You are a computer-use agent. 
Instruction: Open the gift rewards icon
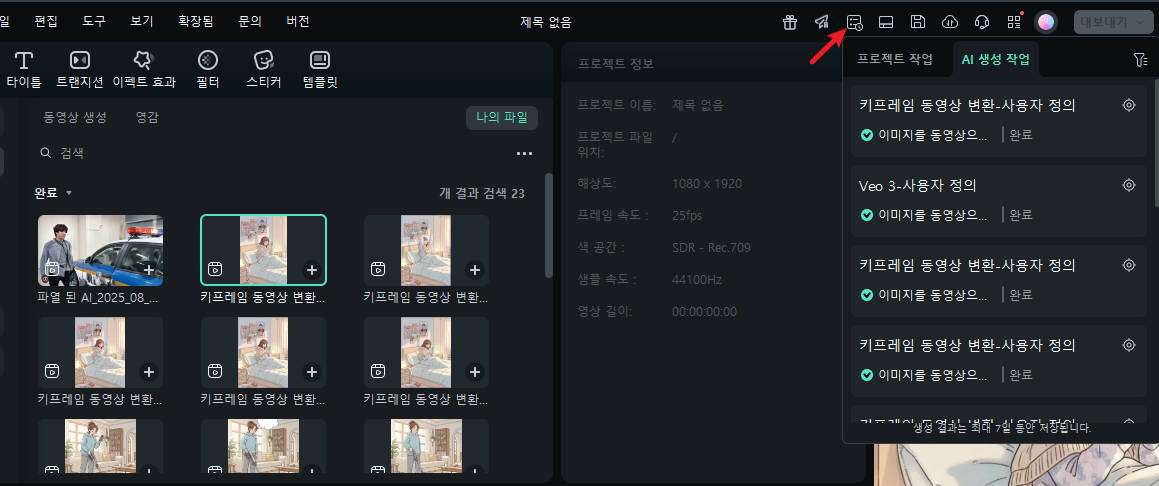pos(789,22)
